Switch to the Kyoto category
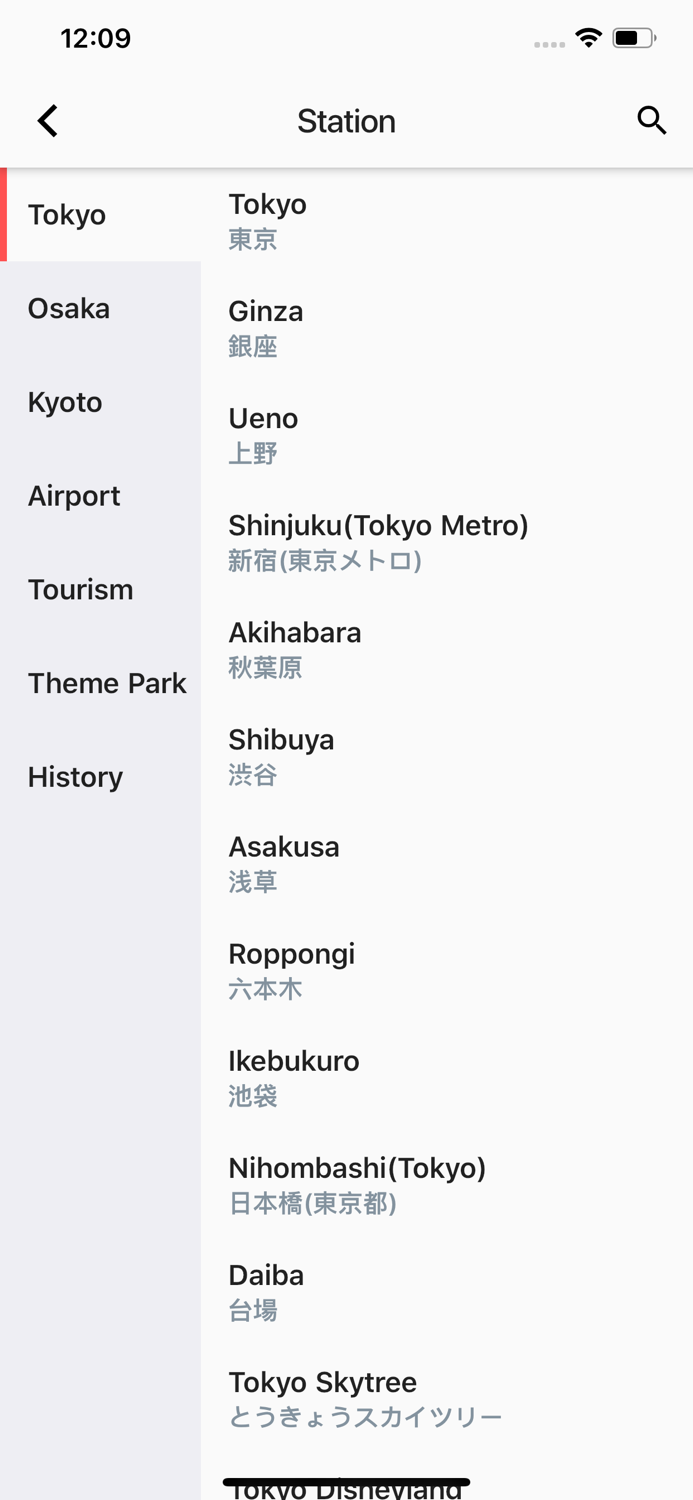Viewport: 693px width, 1500px height. (65, 402)
